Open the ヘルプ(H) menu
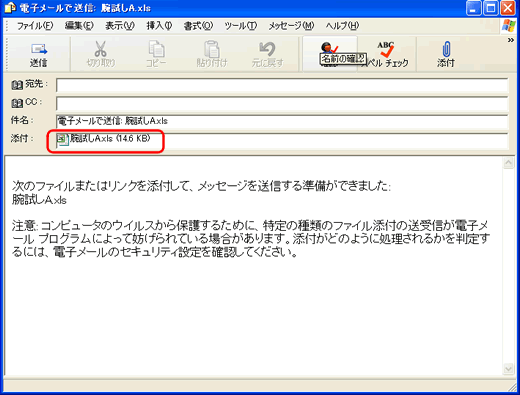 tap(342, 26)
